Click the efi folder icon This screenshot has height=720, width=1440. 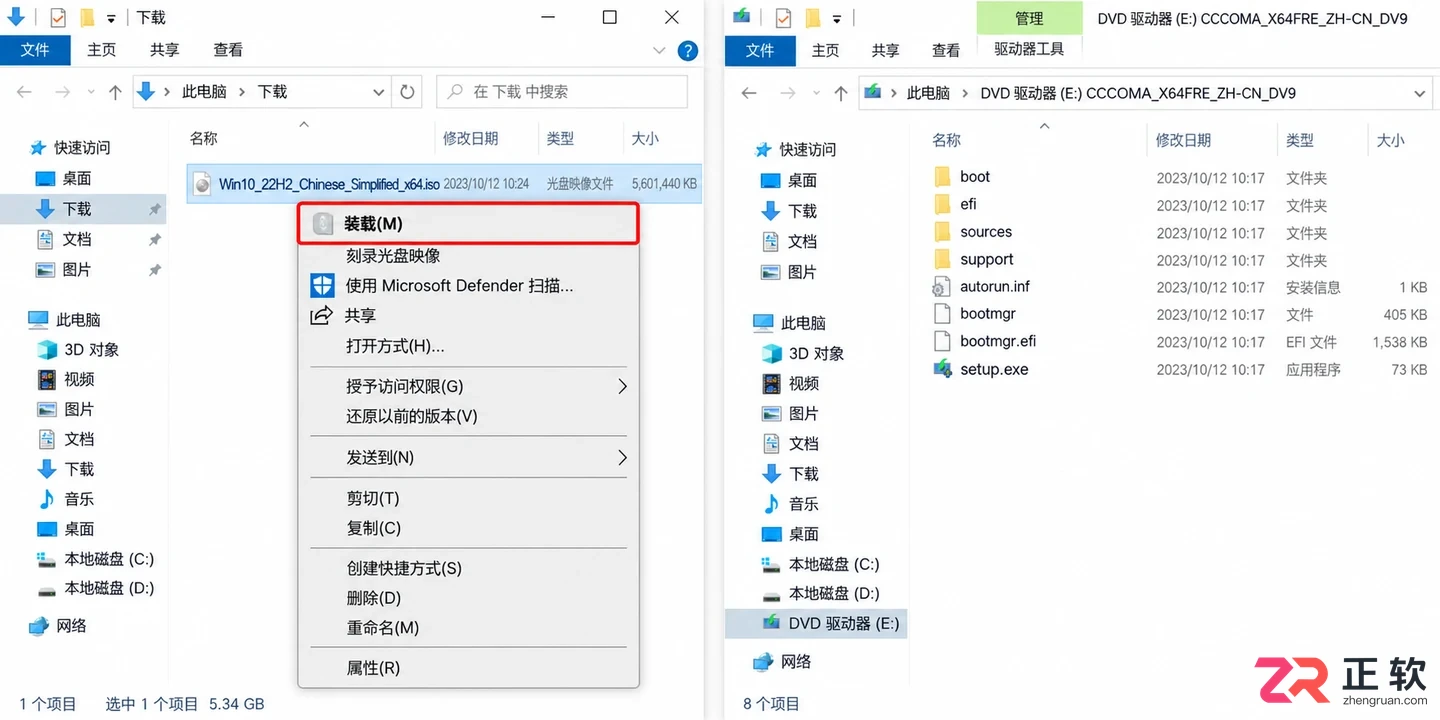pos(942,204)
